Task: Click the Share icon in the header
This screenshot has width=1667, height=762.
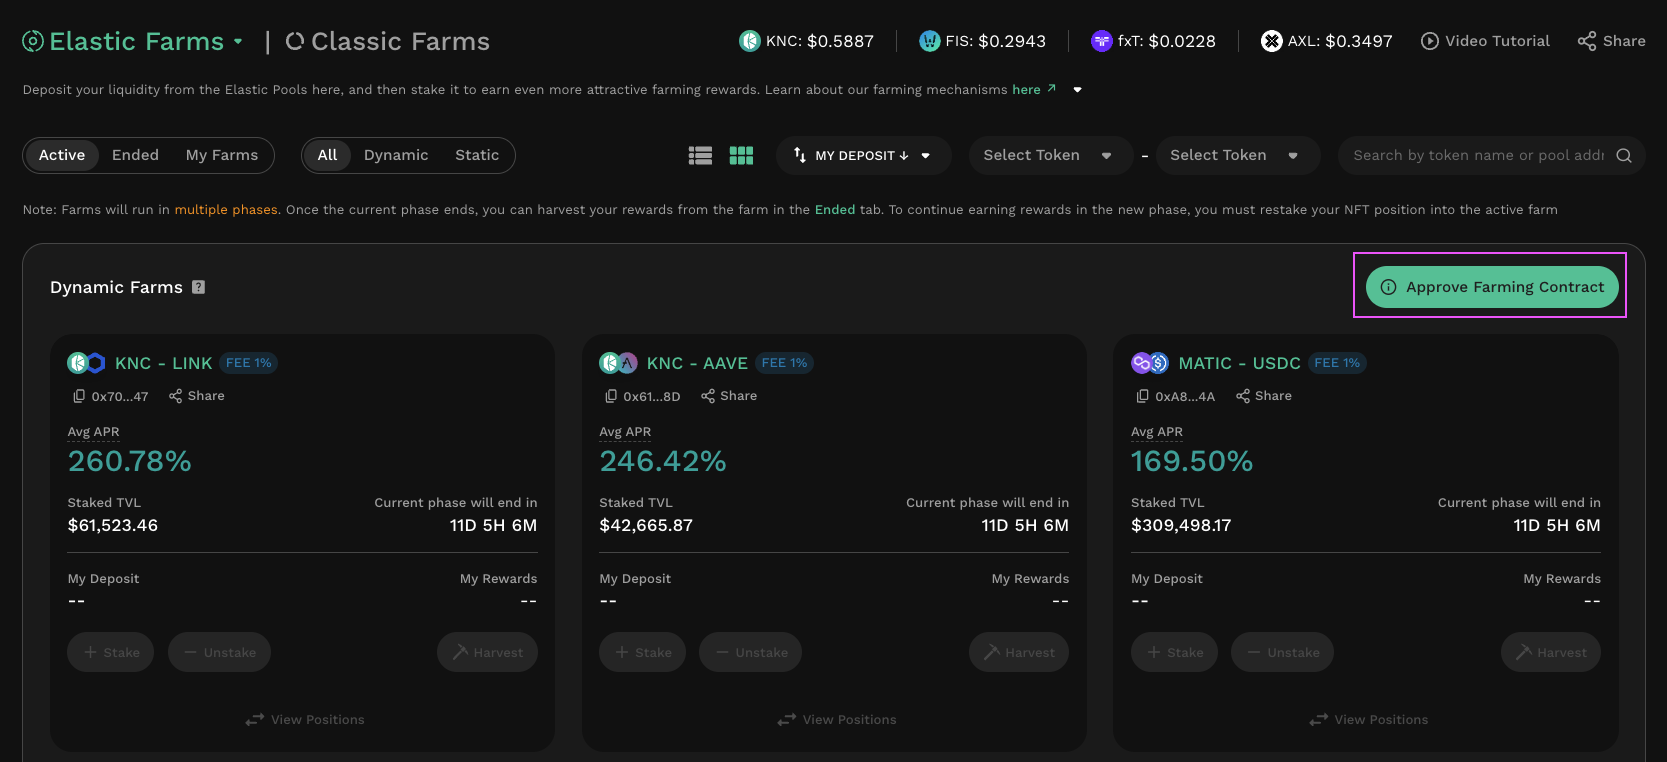Action: 1587,41
